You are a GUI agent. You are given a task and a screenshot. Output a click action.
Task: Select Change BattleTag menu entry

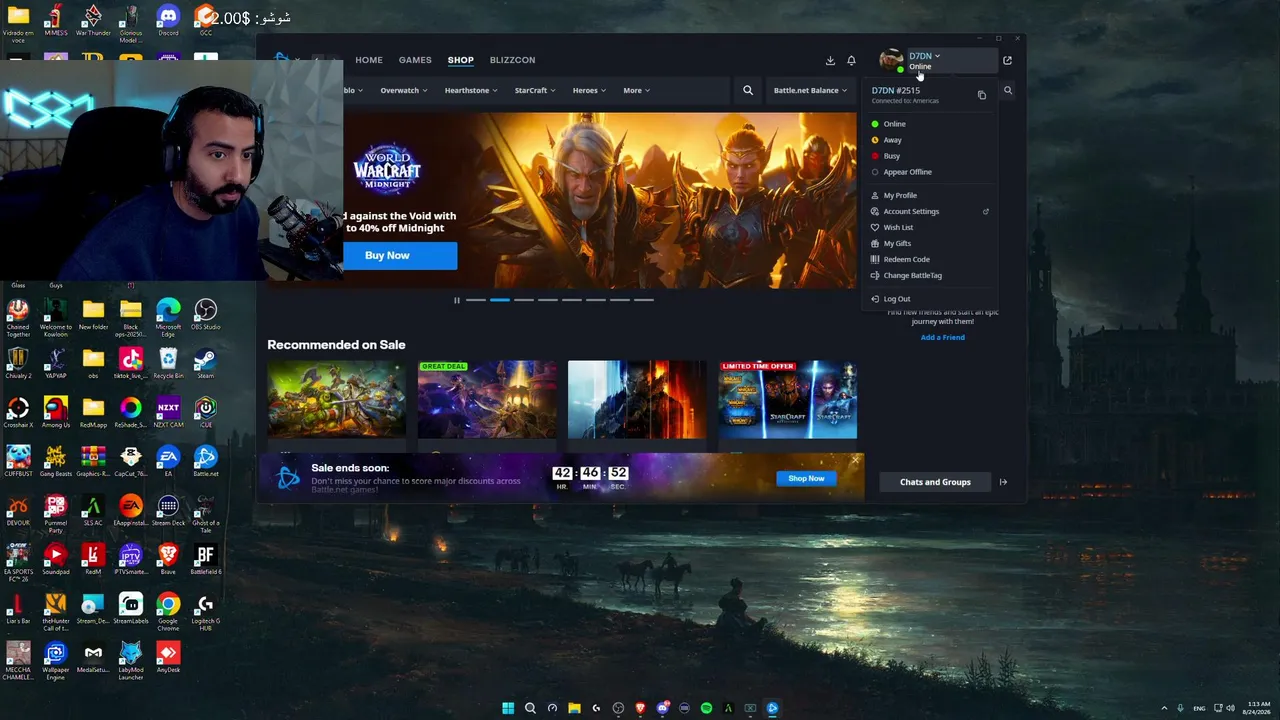(x=912, y=276)
